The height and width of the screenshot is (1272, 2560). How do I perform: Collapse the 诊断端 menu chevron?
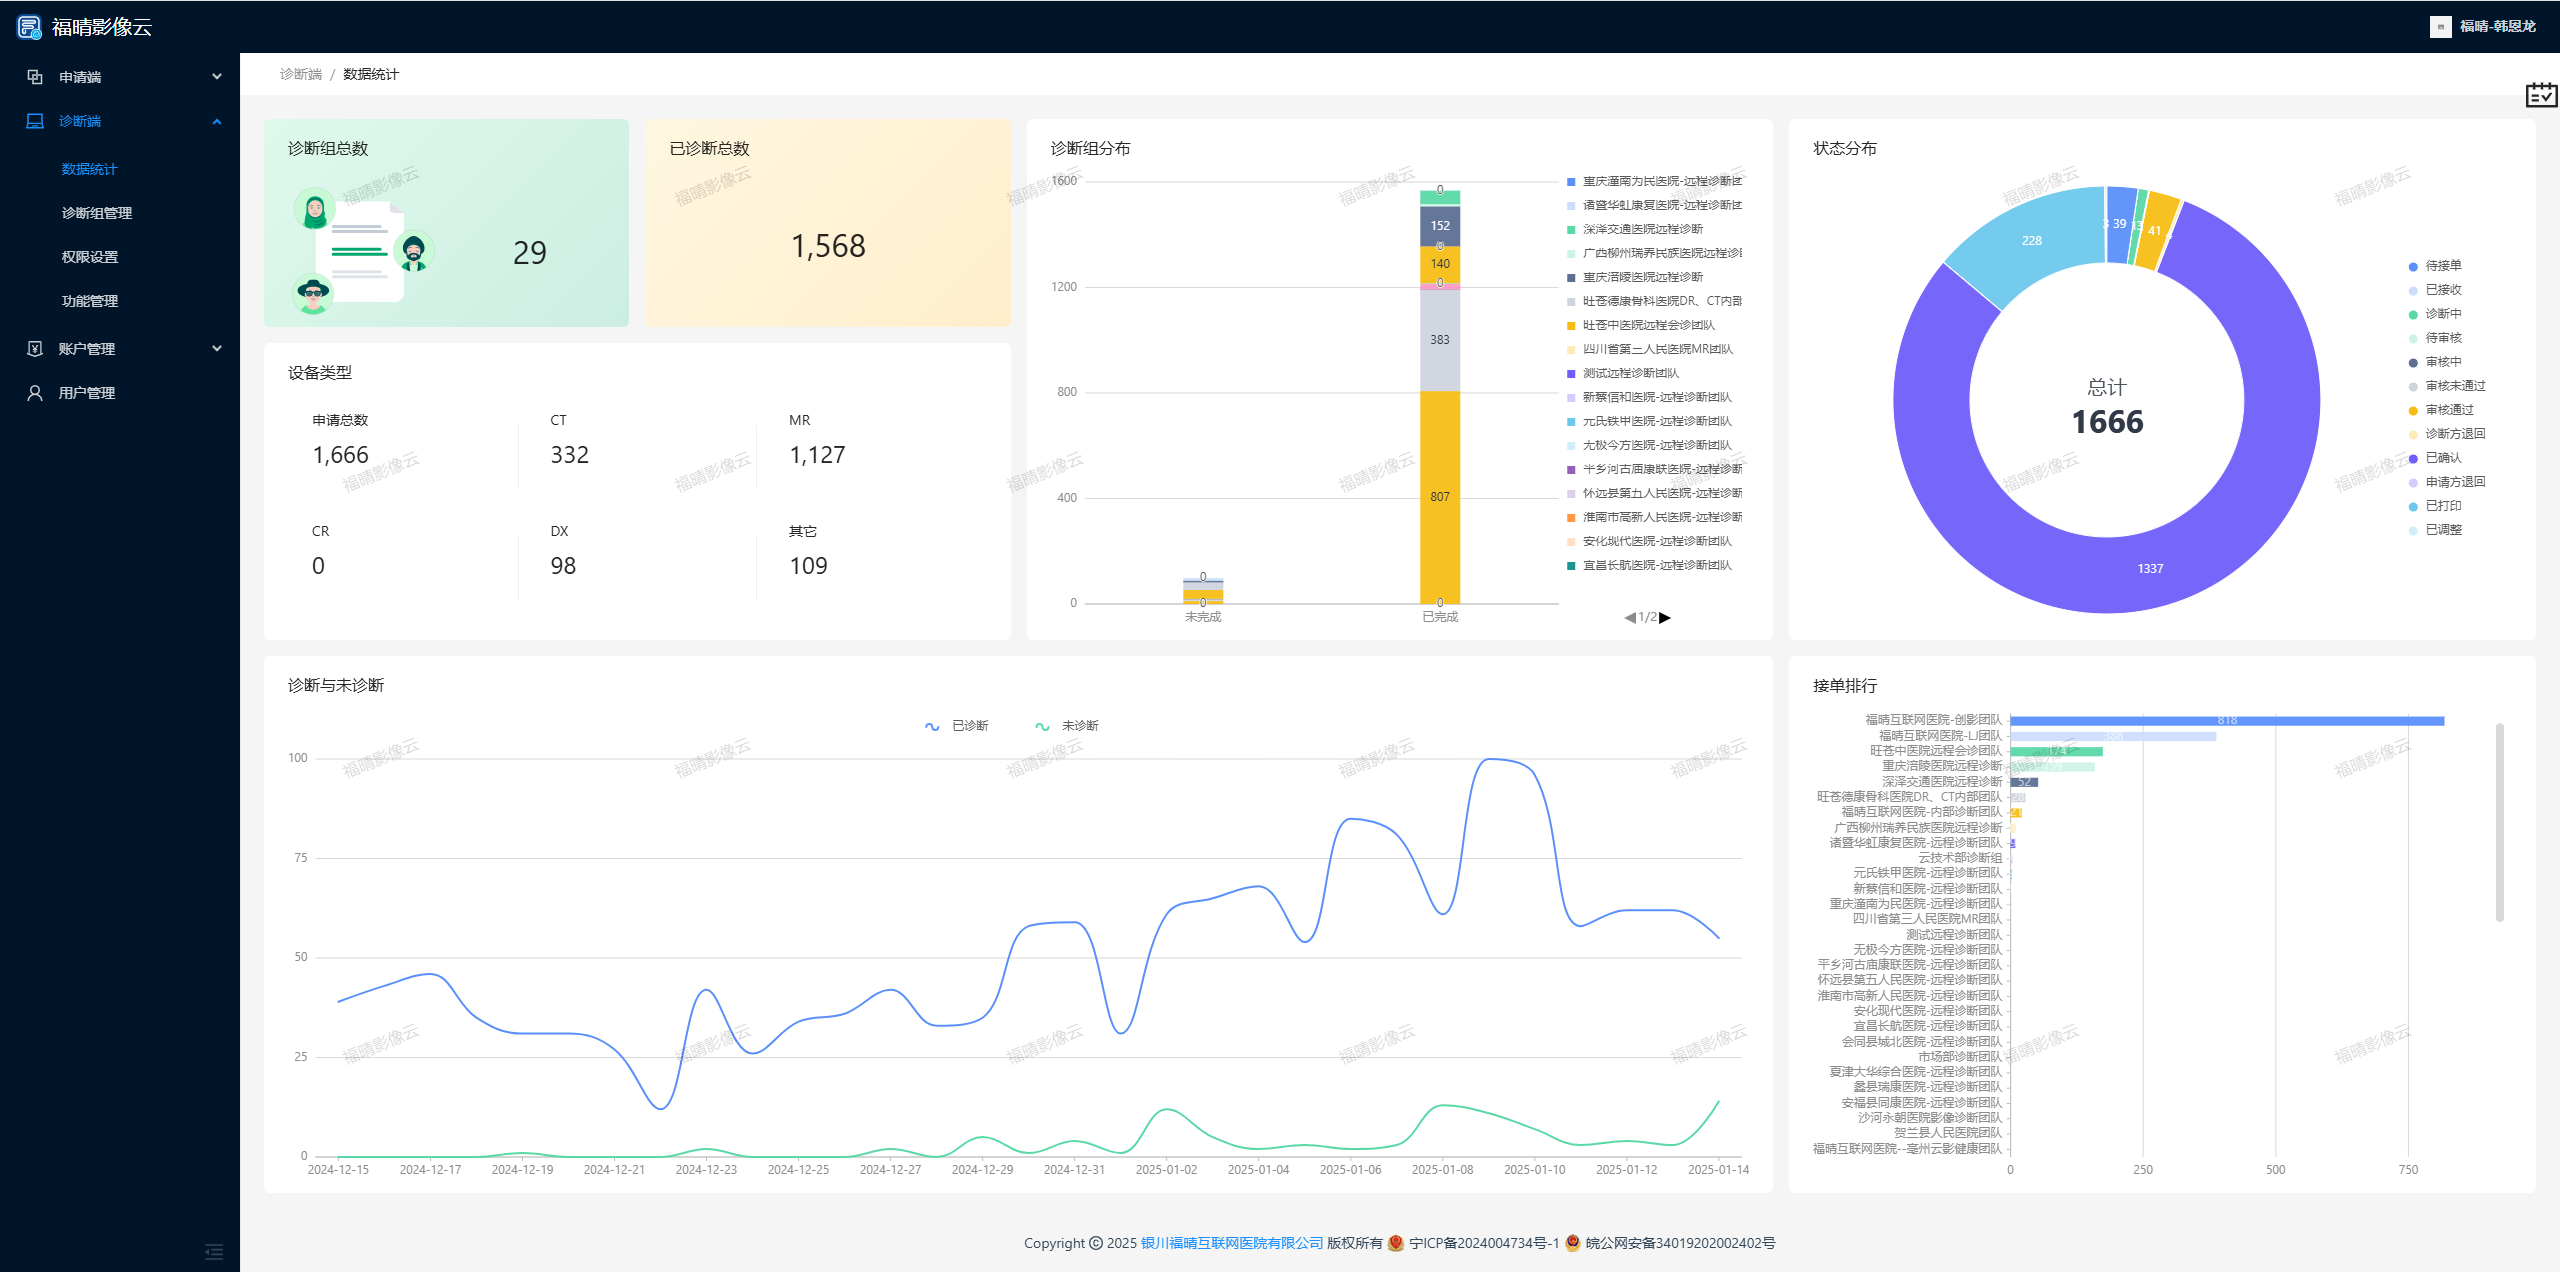pos(217,121)
